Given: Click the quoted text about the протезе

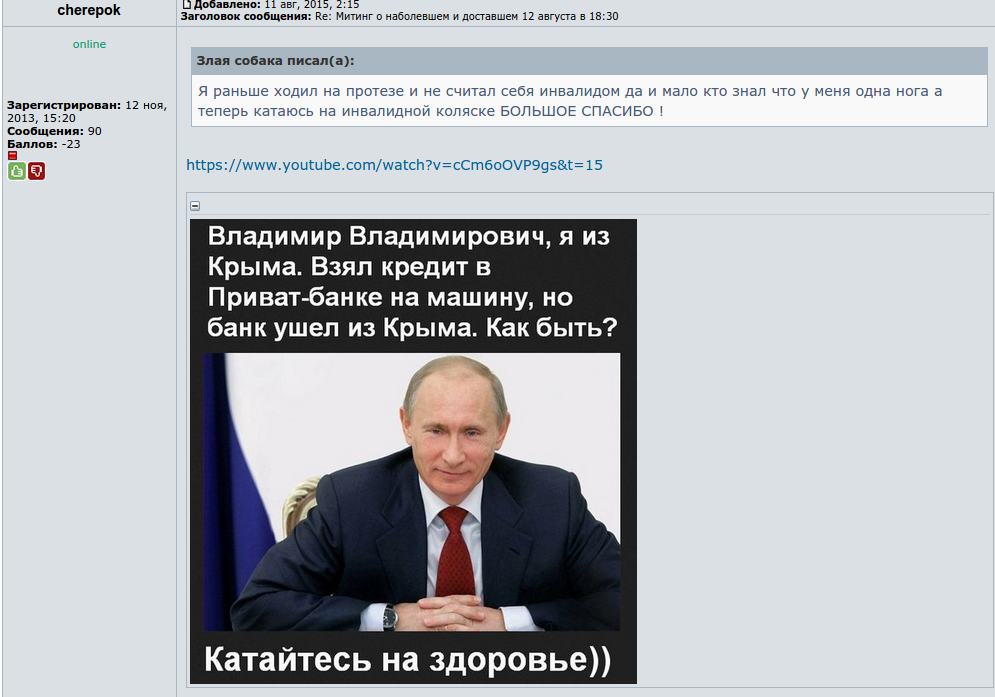Looking at the screenshot, I should 570,101.
